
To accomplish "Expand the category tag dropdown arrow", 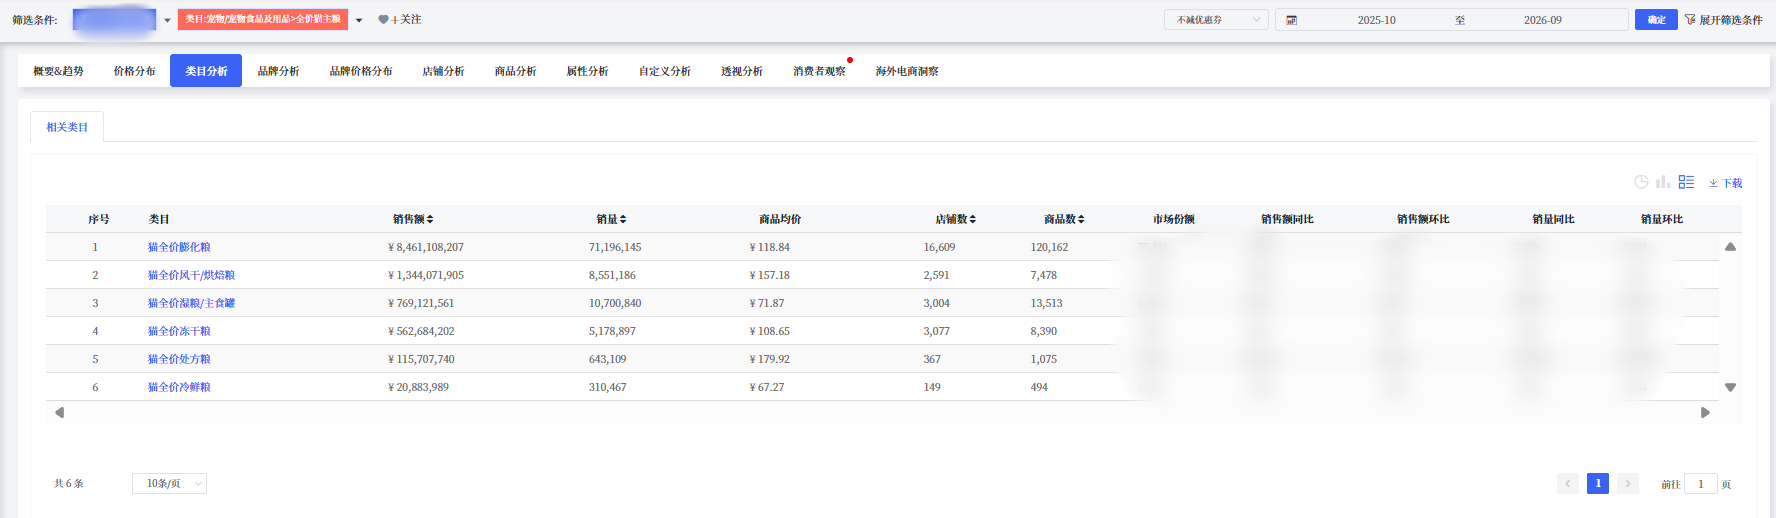I will [x=359, y=20].
